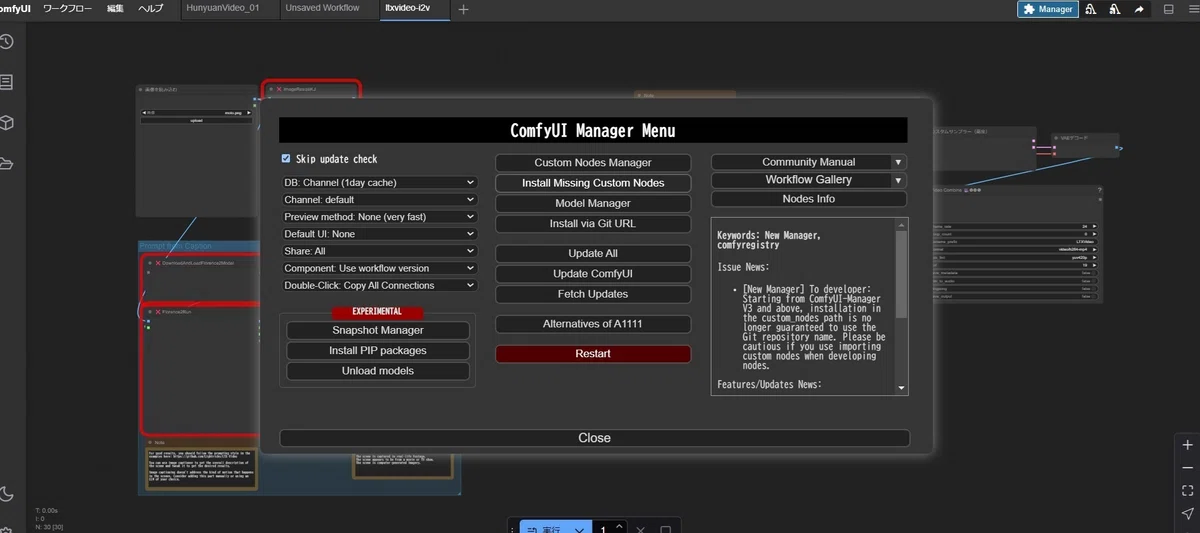Switch to HunyuanVideo_01 tab

229,8
